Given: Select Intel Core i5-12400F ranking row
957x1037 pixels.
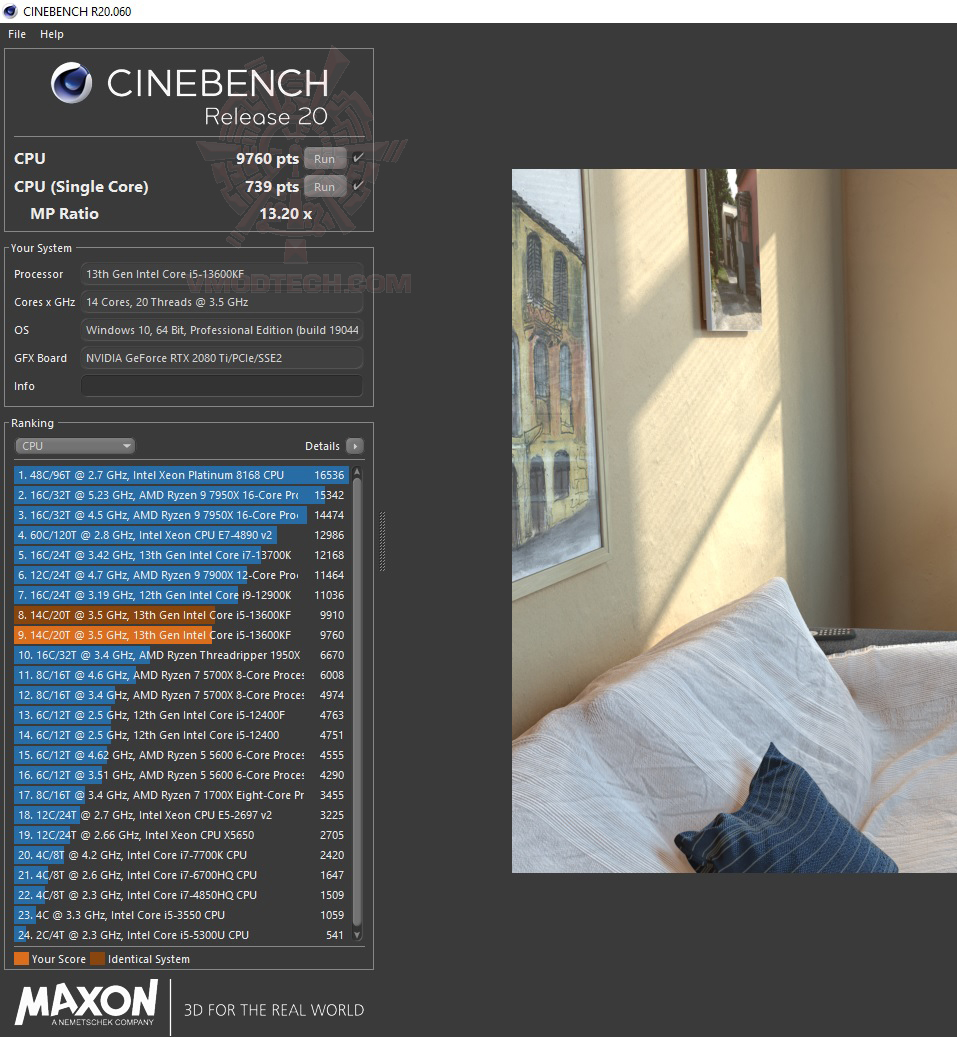Looking at the screenshot, I should 181,715.
